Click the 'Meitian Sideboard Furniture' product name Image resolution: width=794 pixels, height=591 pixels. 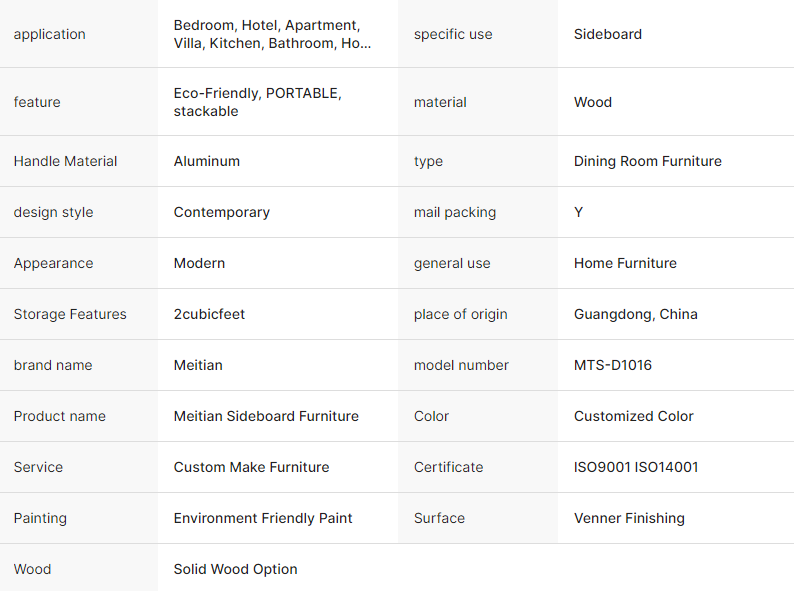pos(266,416)
